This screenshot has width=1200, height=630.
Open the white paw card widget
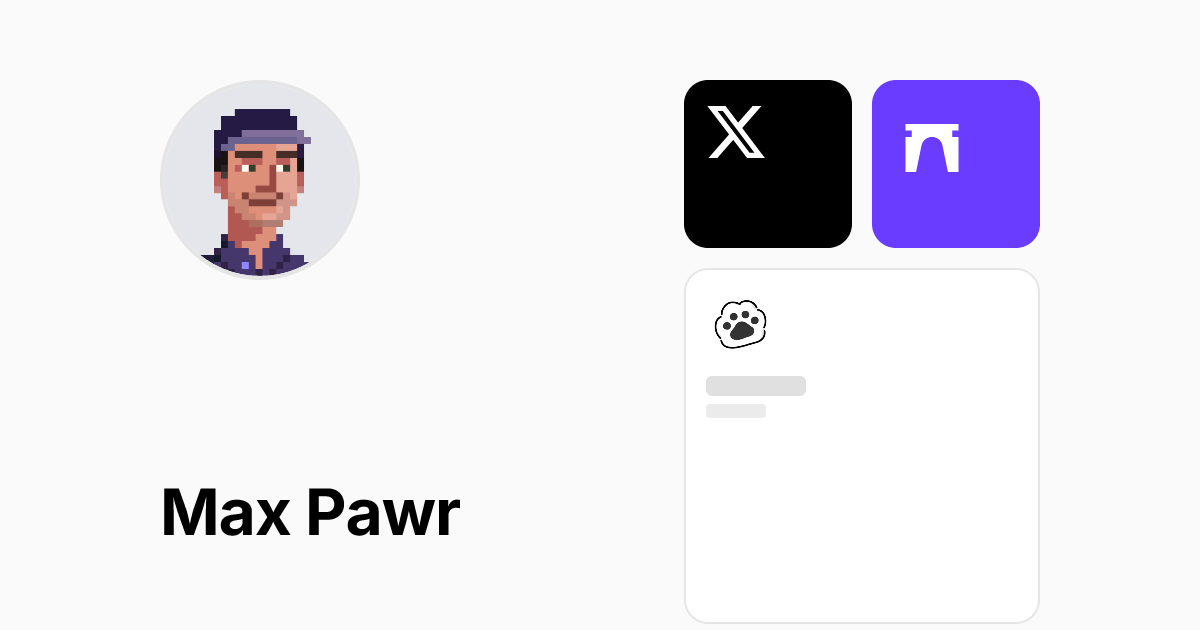pos(862,446)
